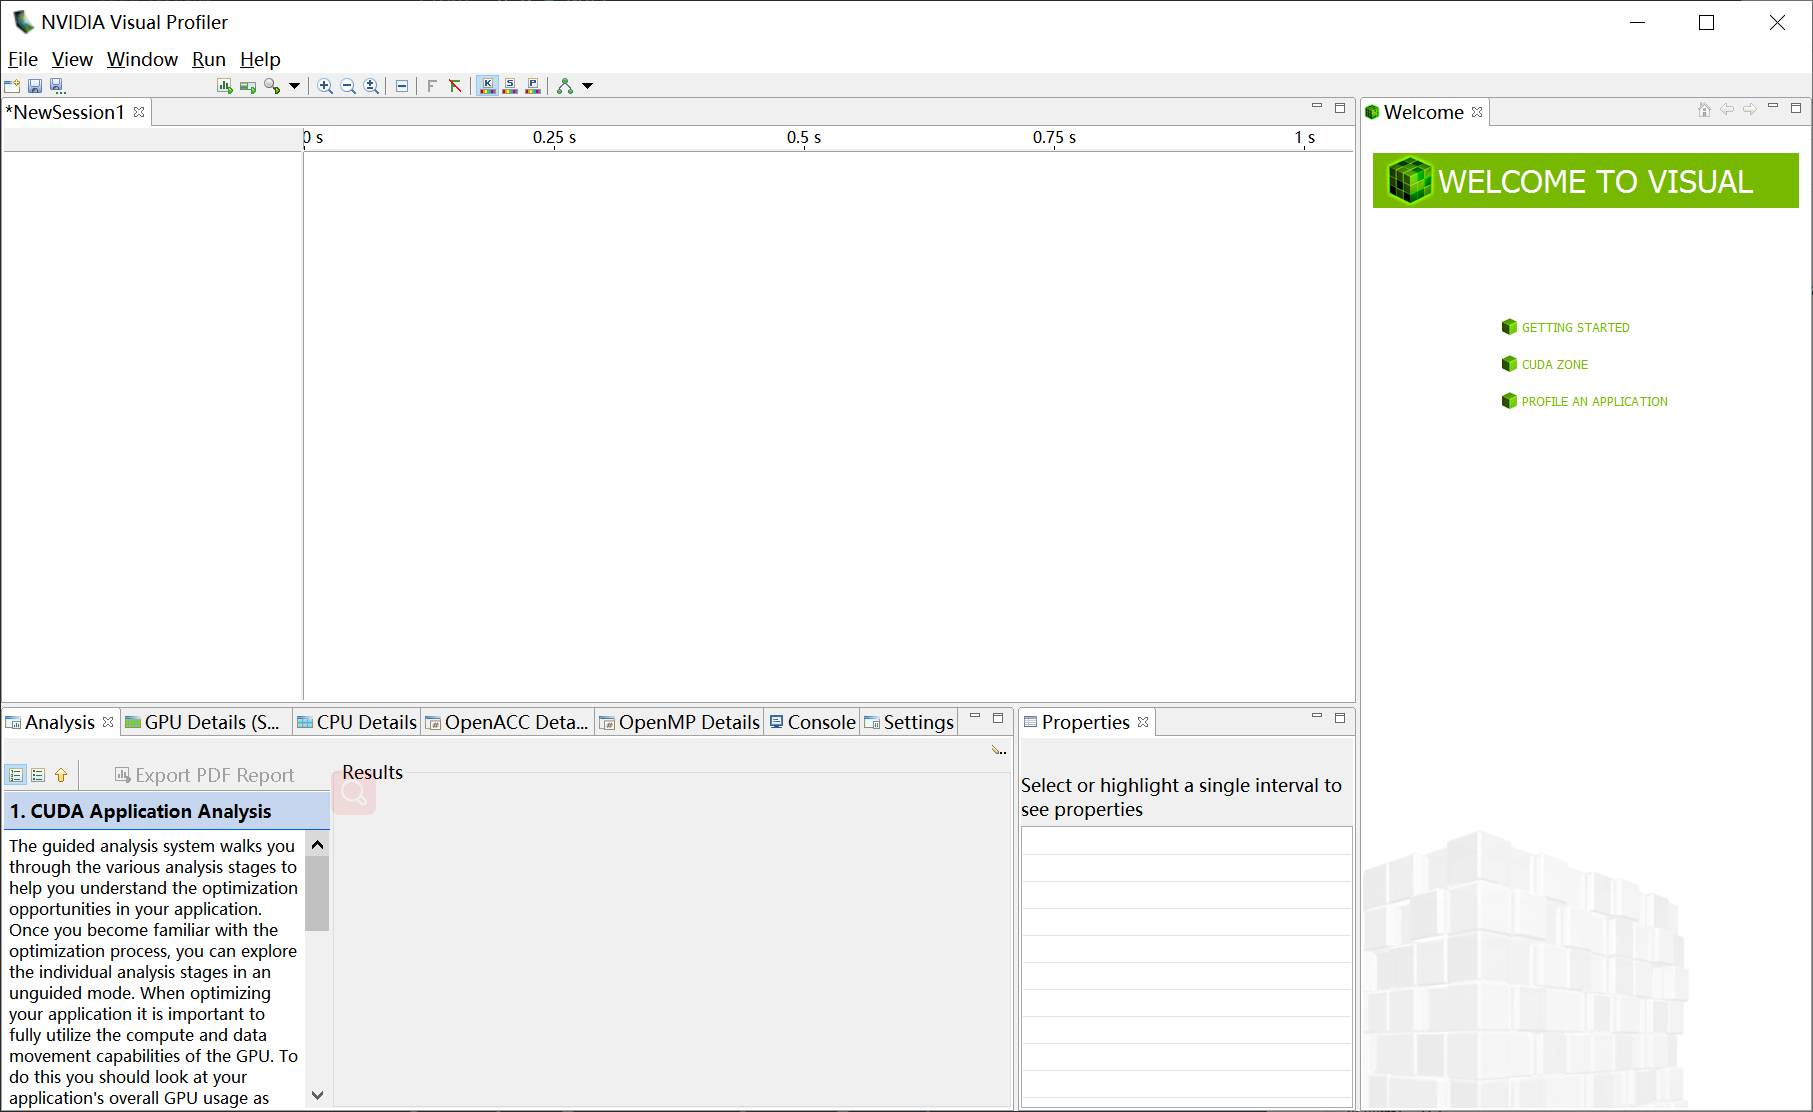
Task: Click the Welcome Home icon
Action: pyautogui.click(x=1704, y=109)
